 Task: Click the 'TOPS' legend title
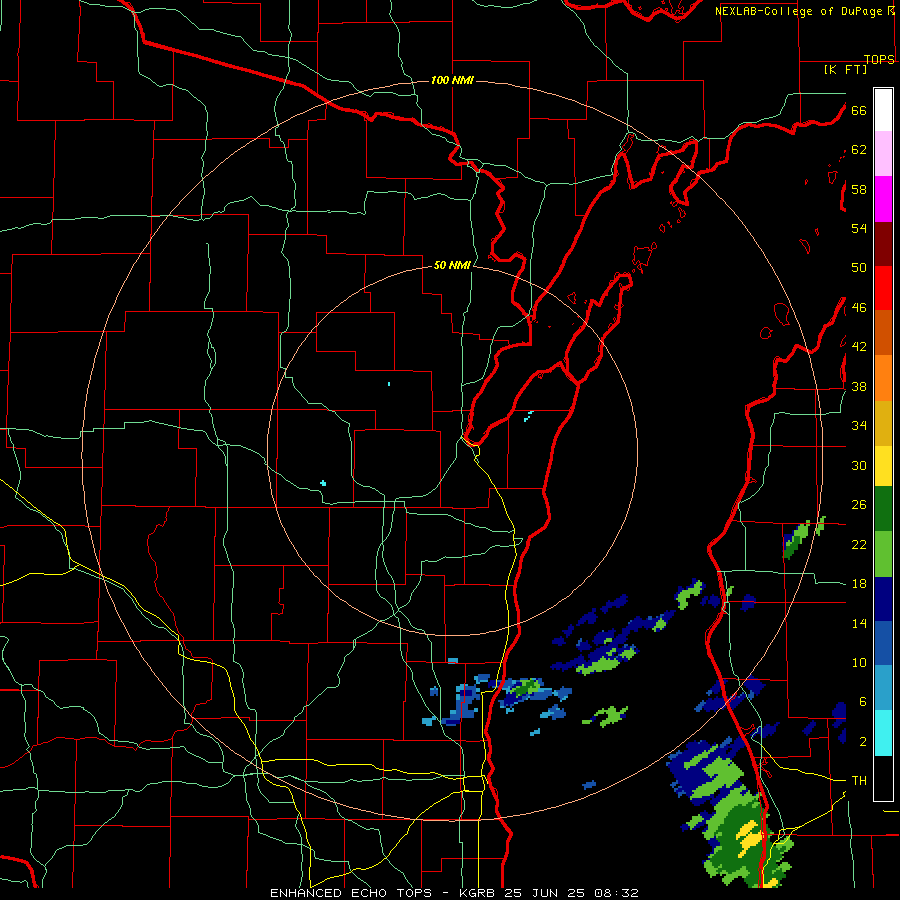[879, 59]
